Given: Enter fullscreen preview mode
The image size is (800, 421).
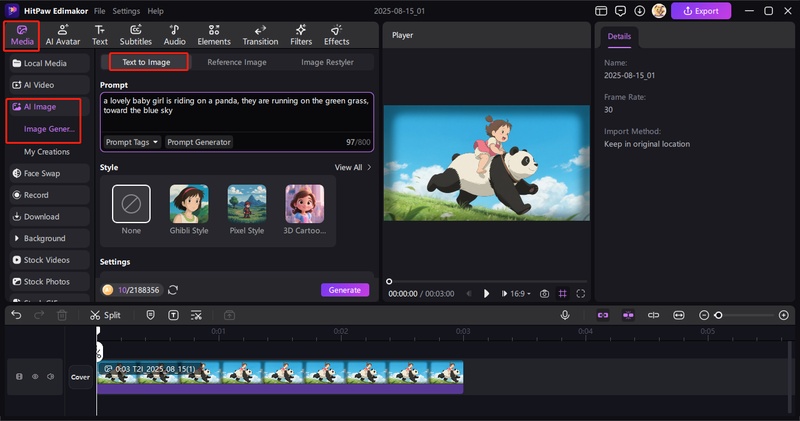Looking at the screenshot, I should [x=581, y=293].
